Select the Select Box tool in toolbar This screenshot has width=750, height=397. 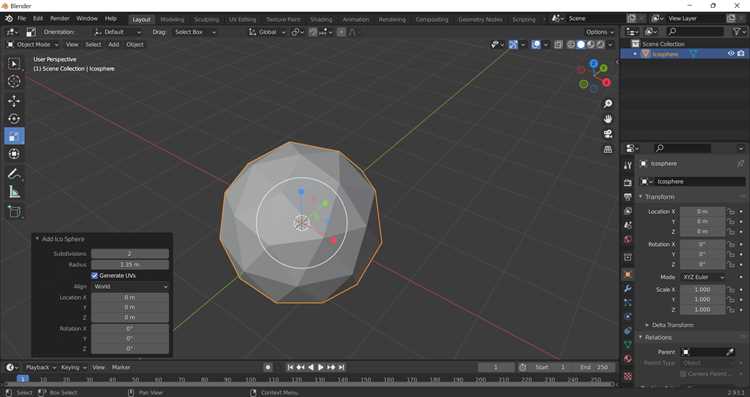click(14, 64)
